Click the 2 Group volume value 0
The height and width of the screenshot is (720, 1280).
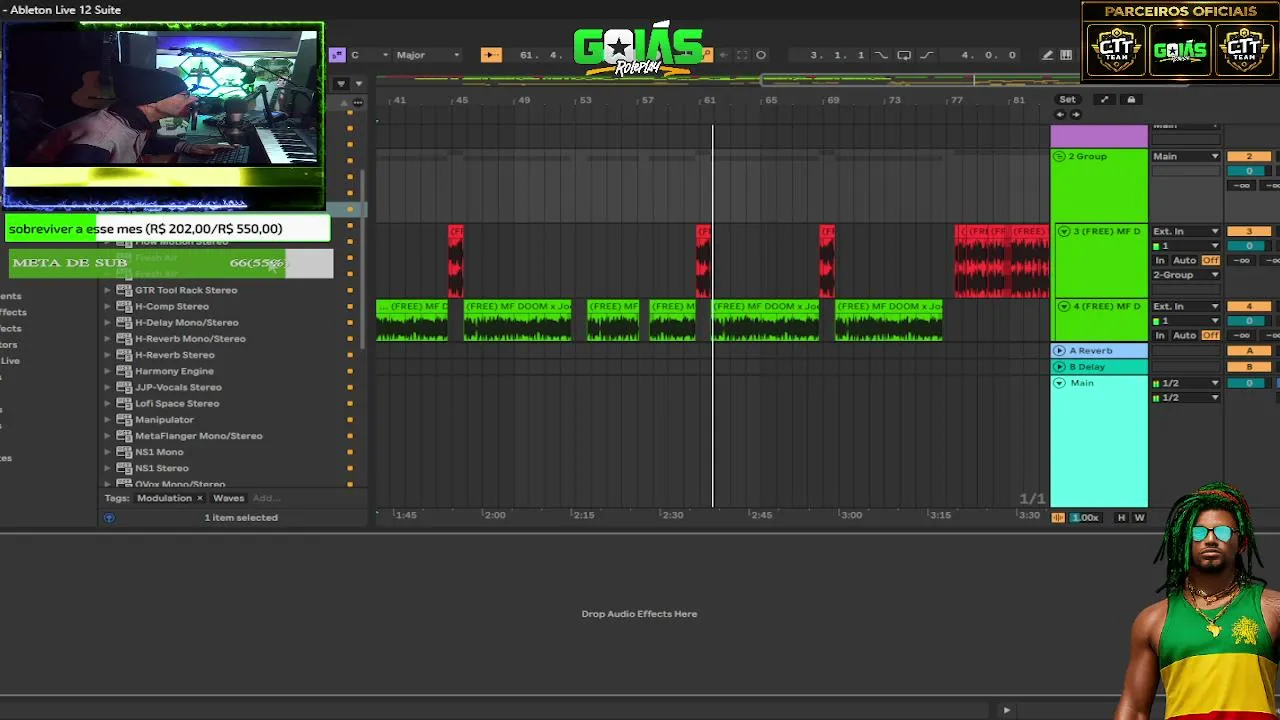1248,171
